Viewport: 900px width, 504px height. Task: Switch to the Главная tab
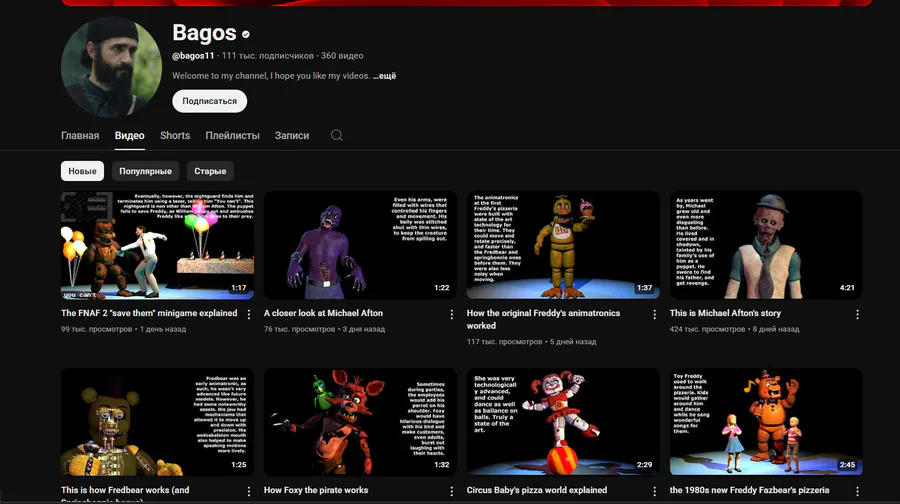click(80, 135)
